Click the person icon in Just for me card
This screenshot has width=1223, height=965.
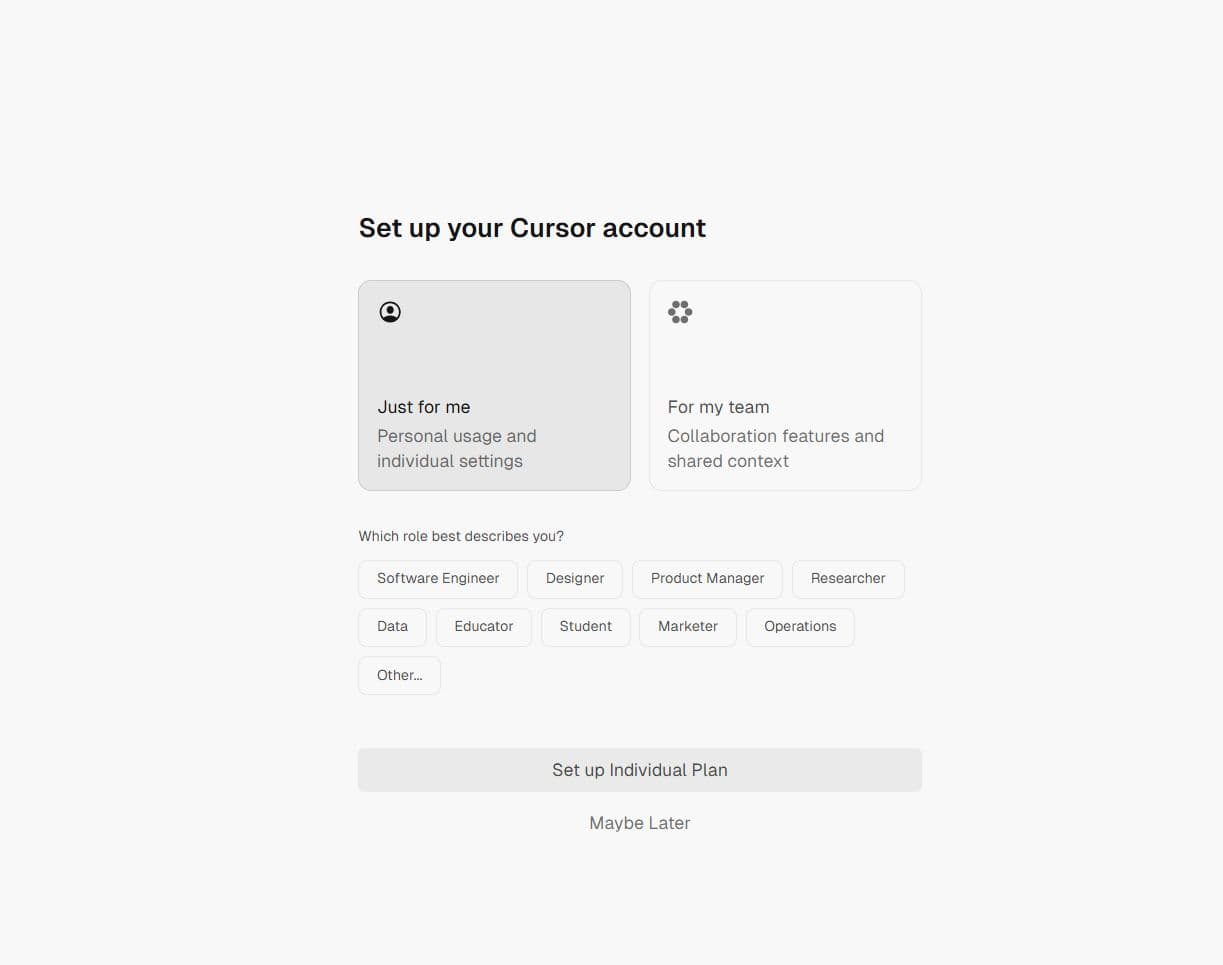pos(390,312)
